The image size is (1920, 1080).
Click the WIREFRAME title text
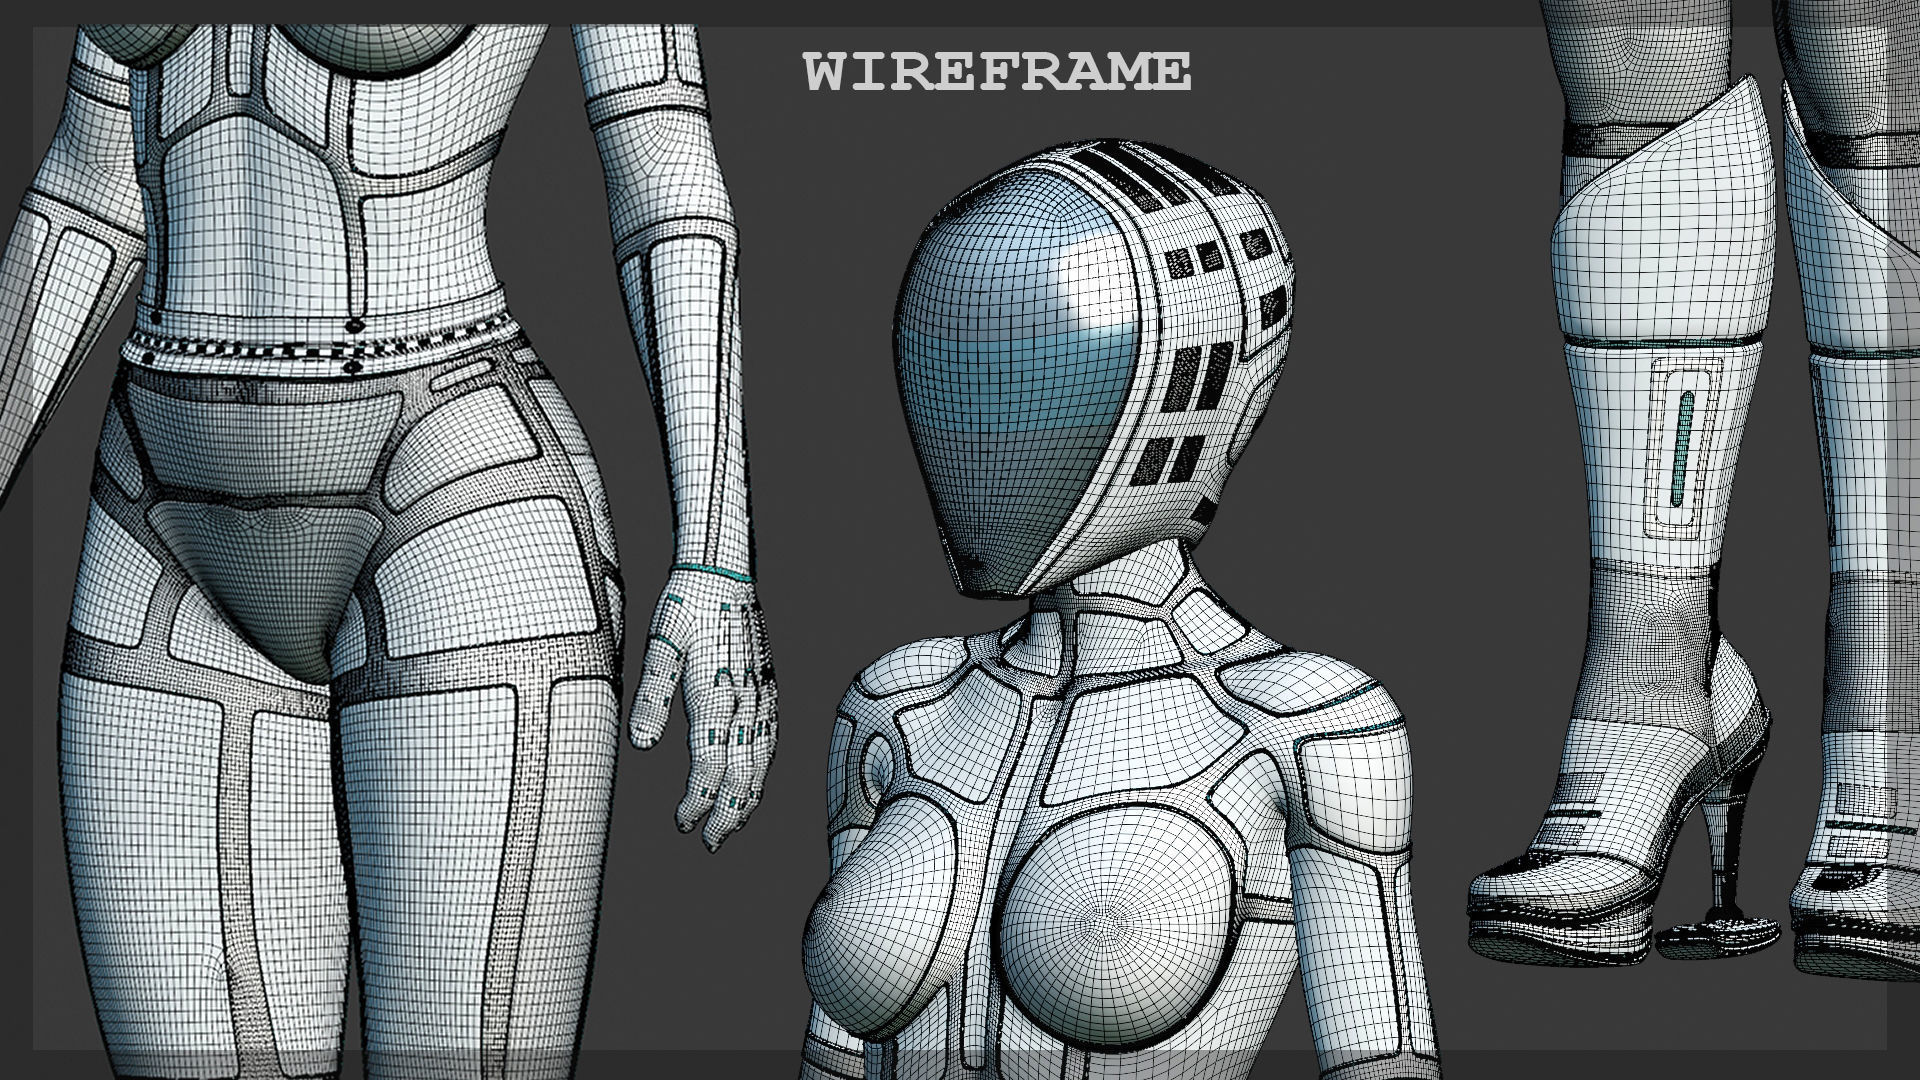click(998, 72)
